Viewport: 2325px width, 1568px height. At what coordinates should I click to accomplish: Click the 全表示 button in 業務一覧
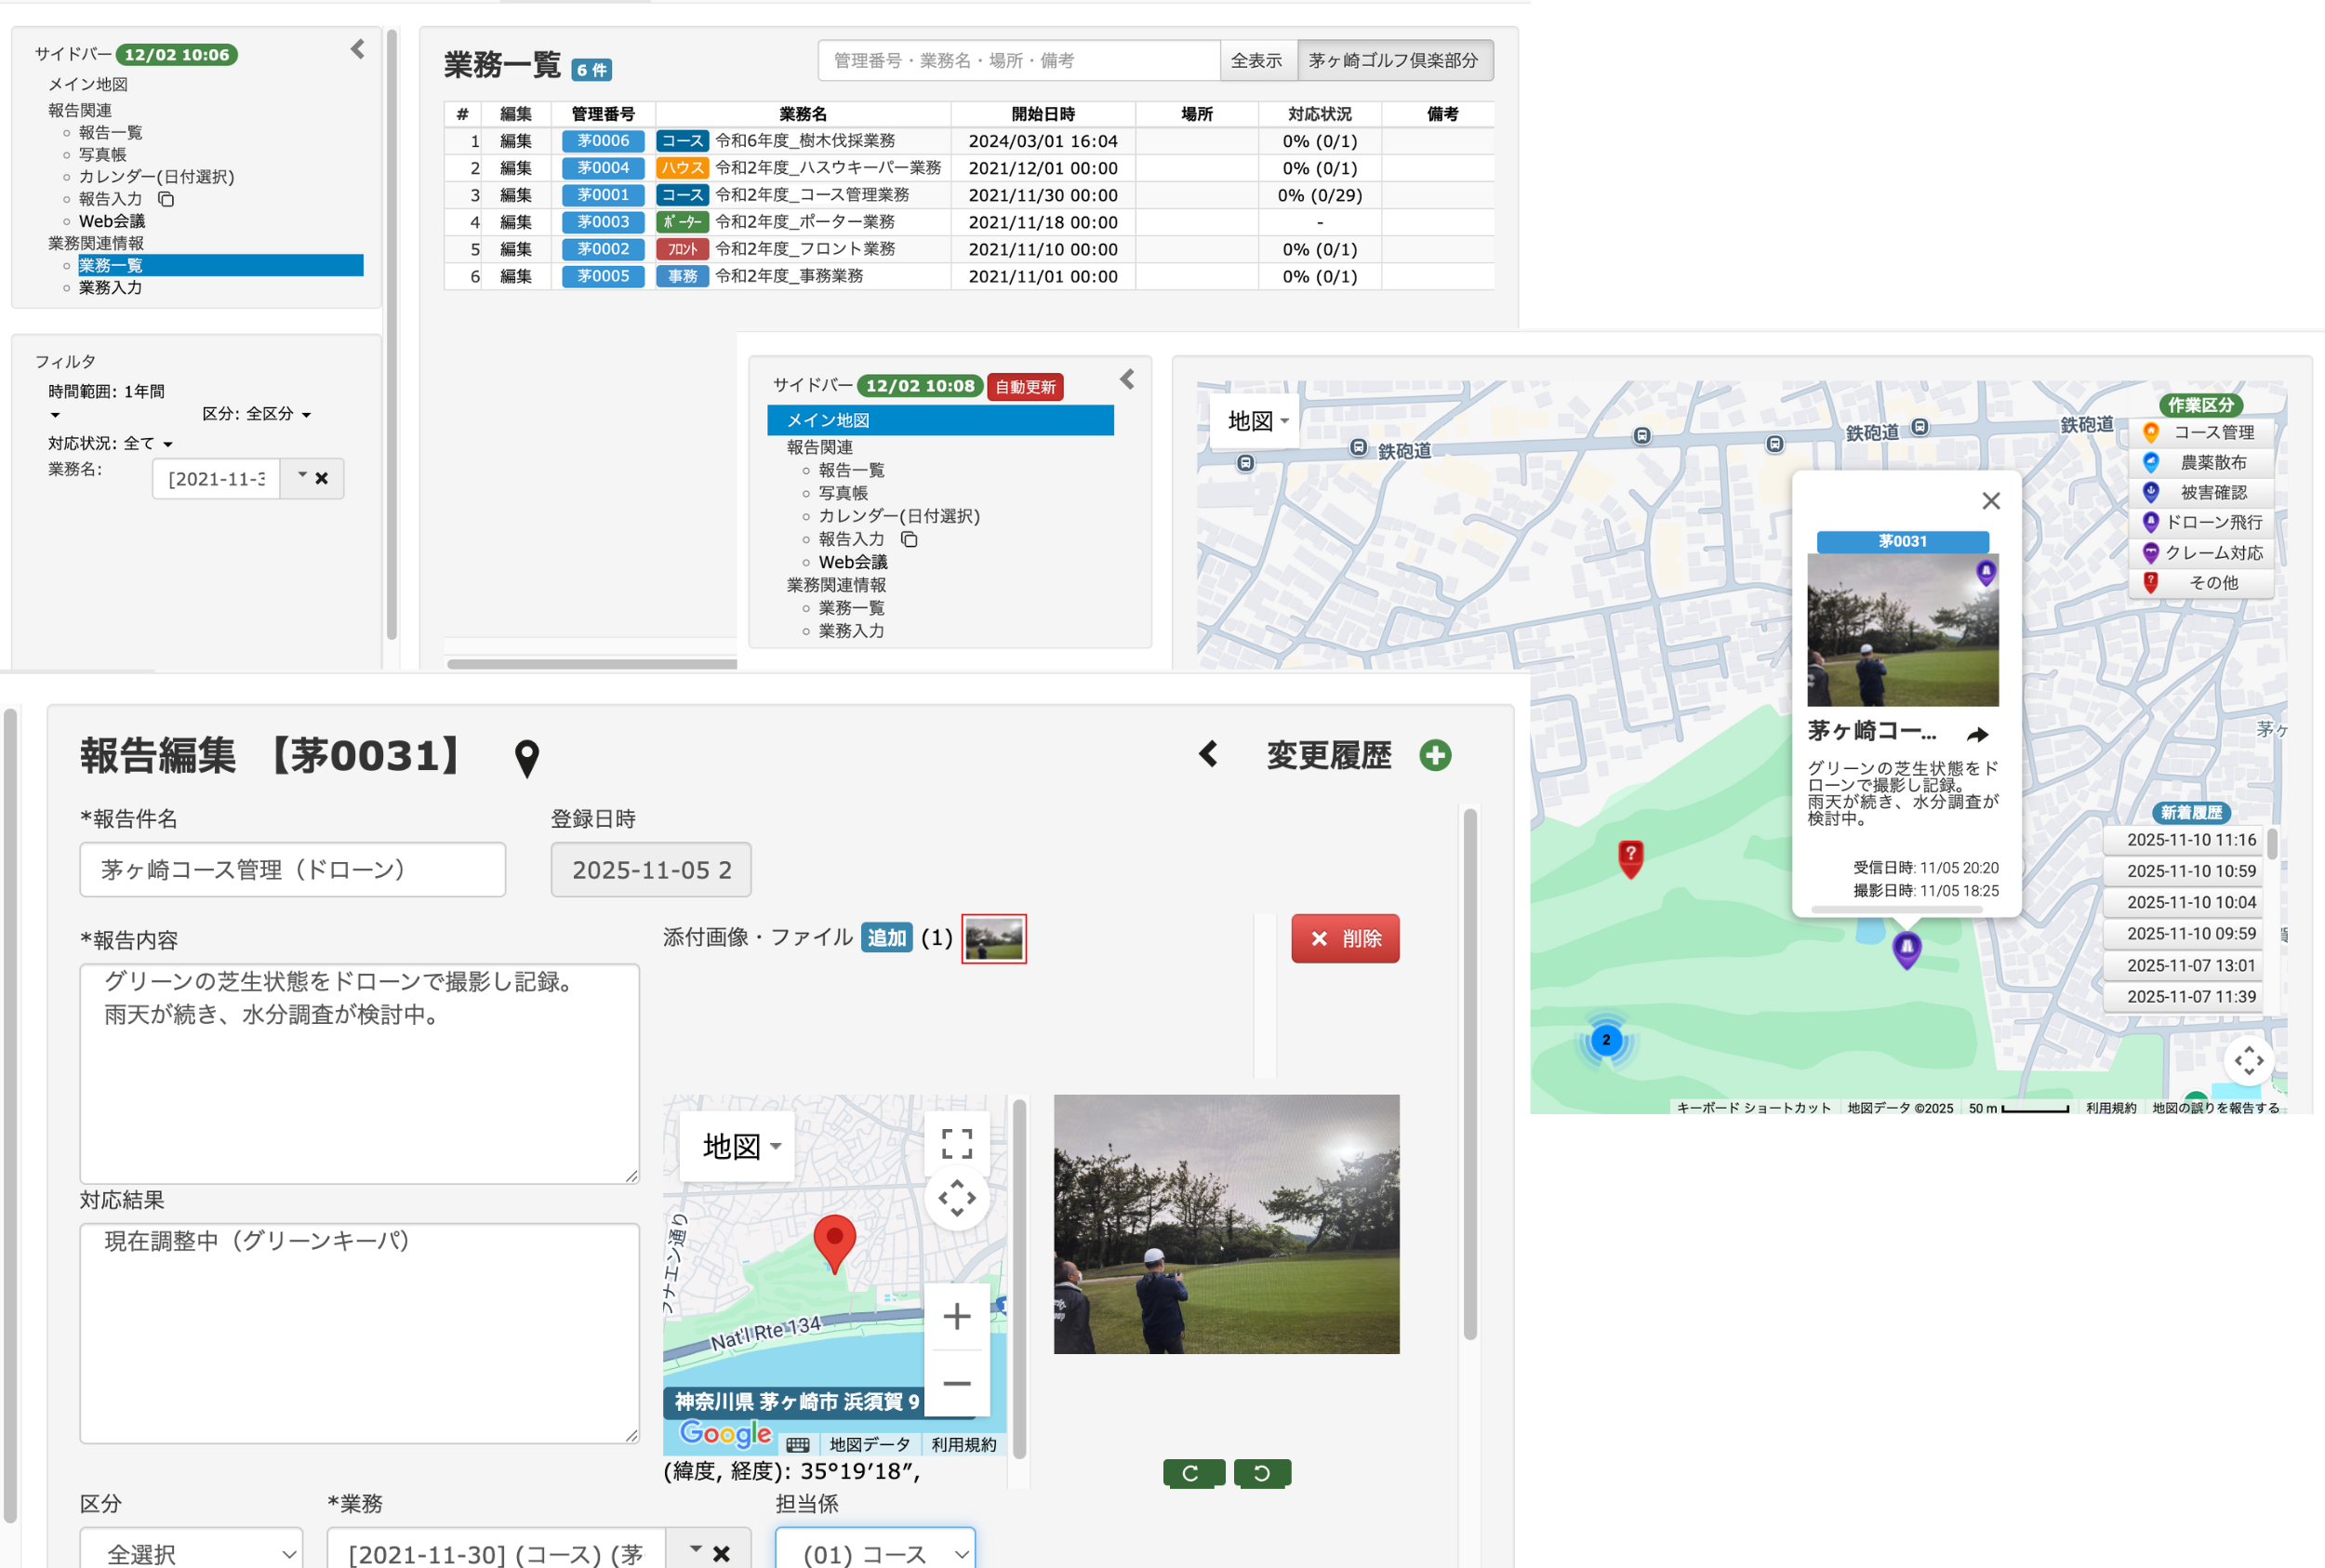pyautogui.click(x=1256, y=61)
